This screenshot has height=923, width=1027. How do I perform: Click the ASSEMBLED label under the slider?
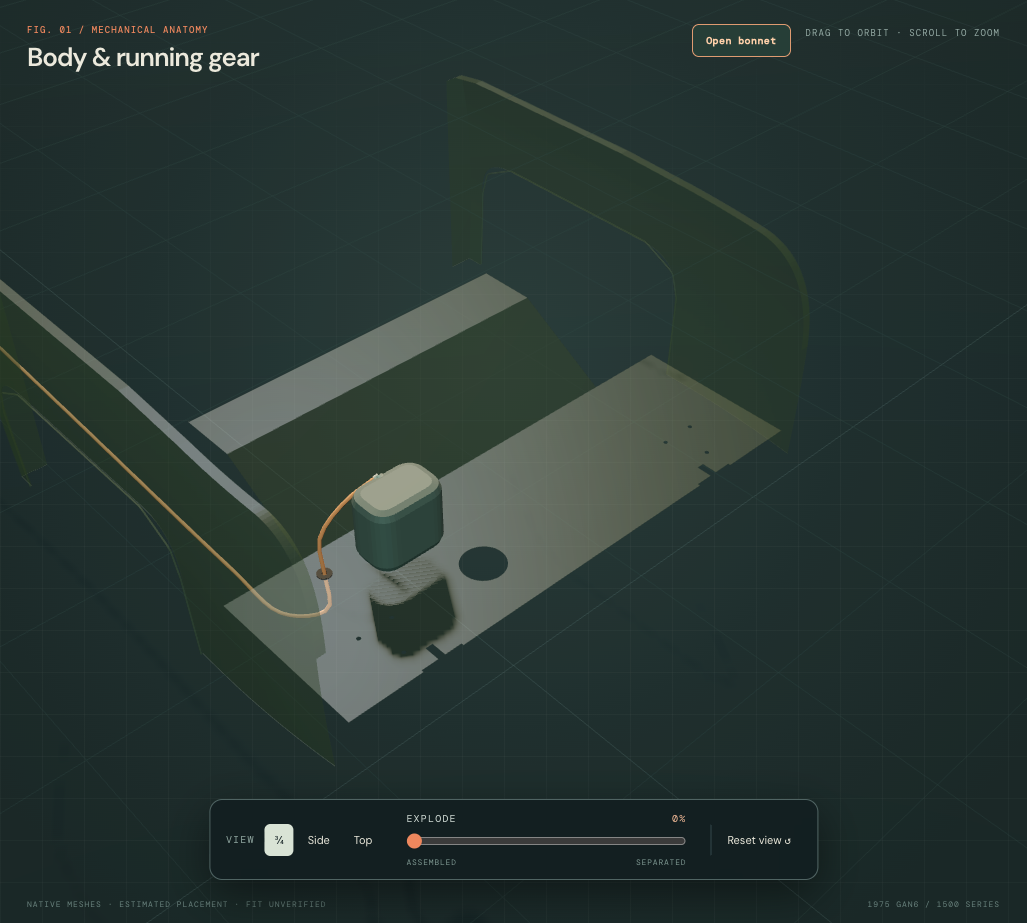coord(431,862)
